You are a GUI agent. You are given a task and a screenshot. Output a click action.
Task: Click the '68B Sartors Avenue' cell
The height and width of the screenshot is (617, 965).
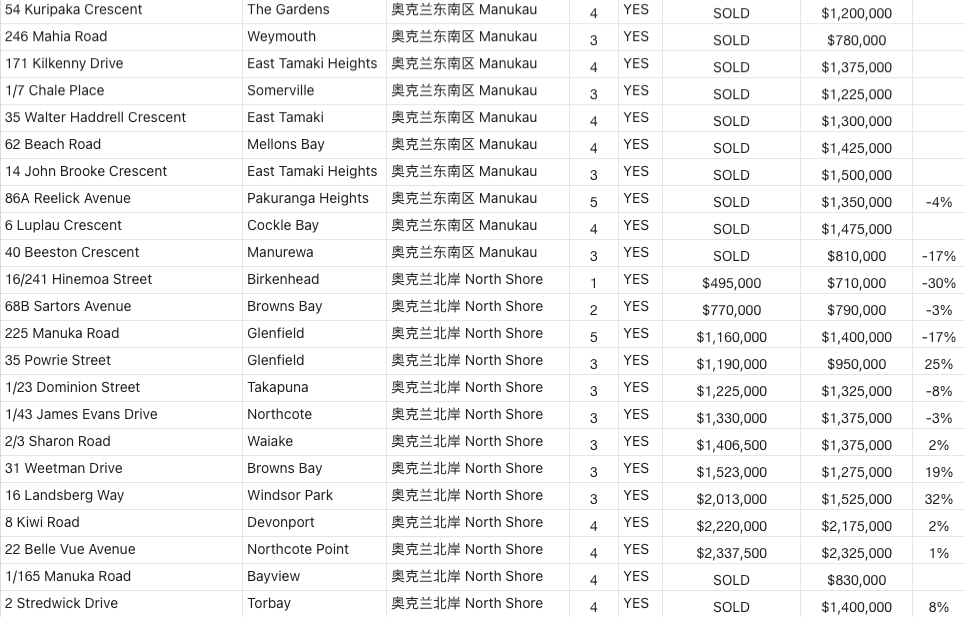pyautogui.click(x=121, y=308)
